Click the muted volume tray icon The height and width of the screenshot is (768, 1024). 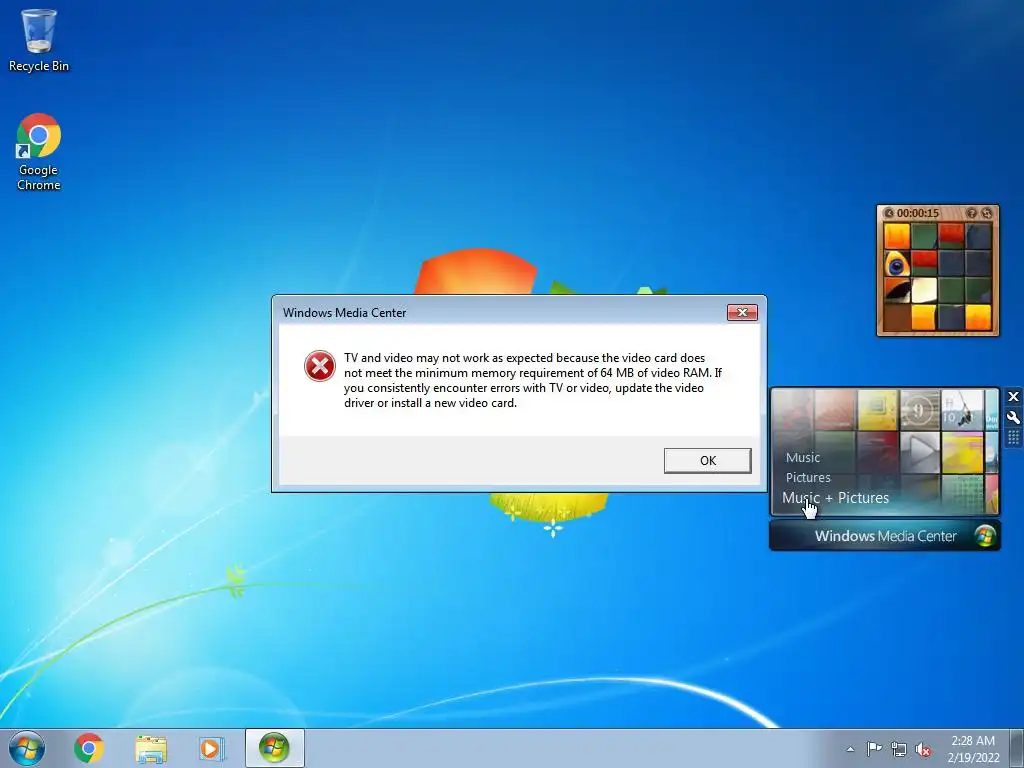coord(923,750)
